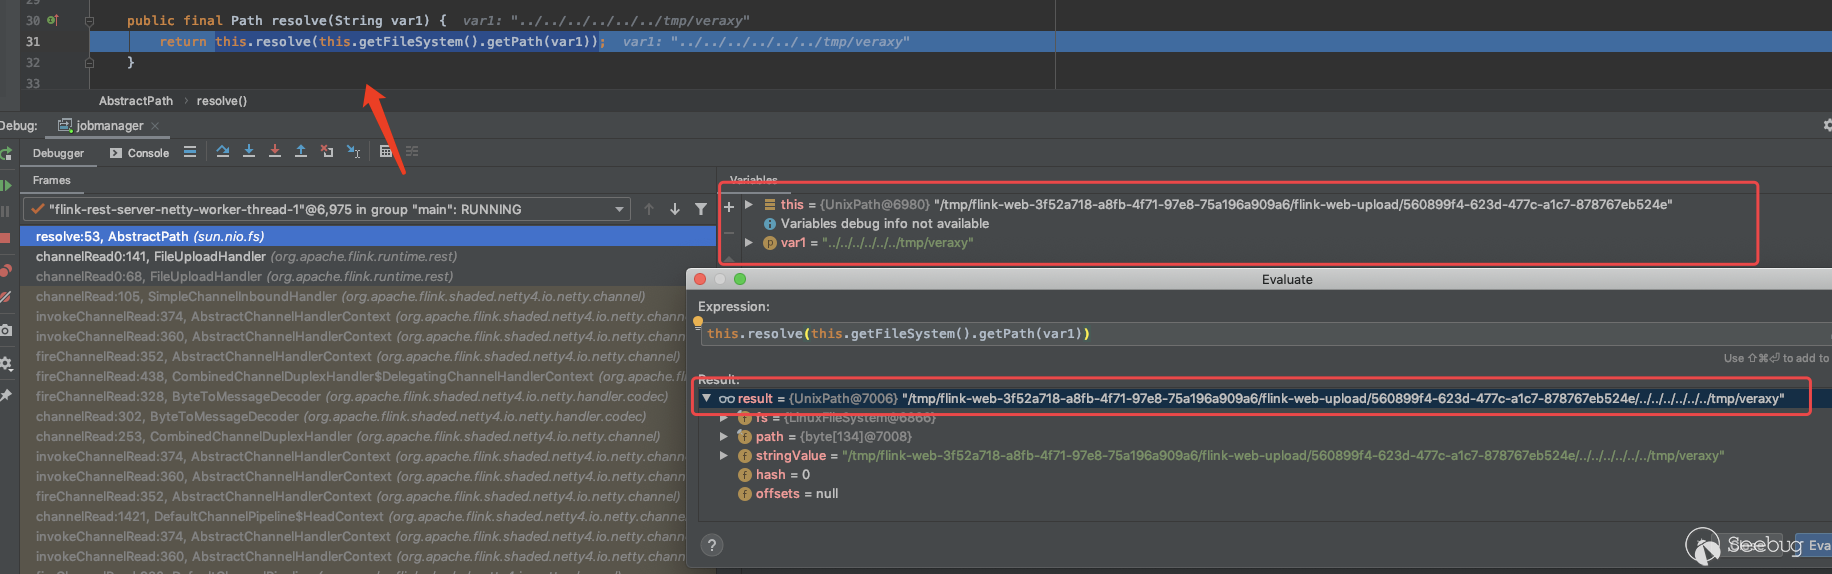Viewport: 1832px width, 574px height.
Task: Click the Step Out icon
Action: (x=301, y=152)
